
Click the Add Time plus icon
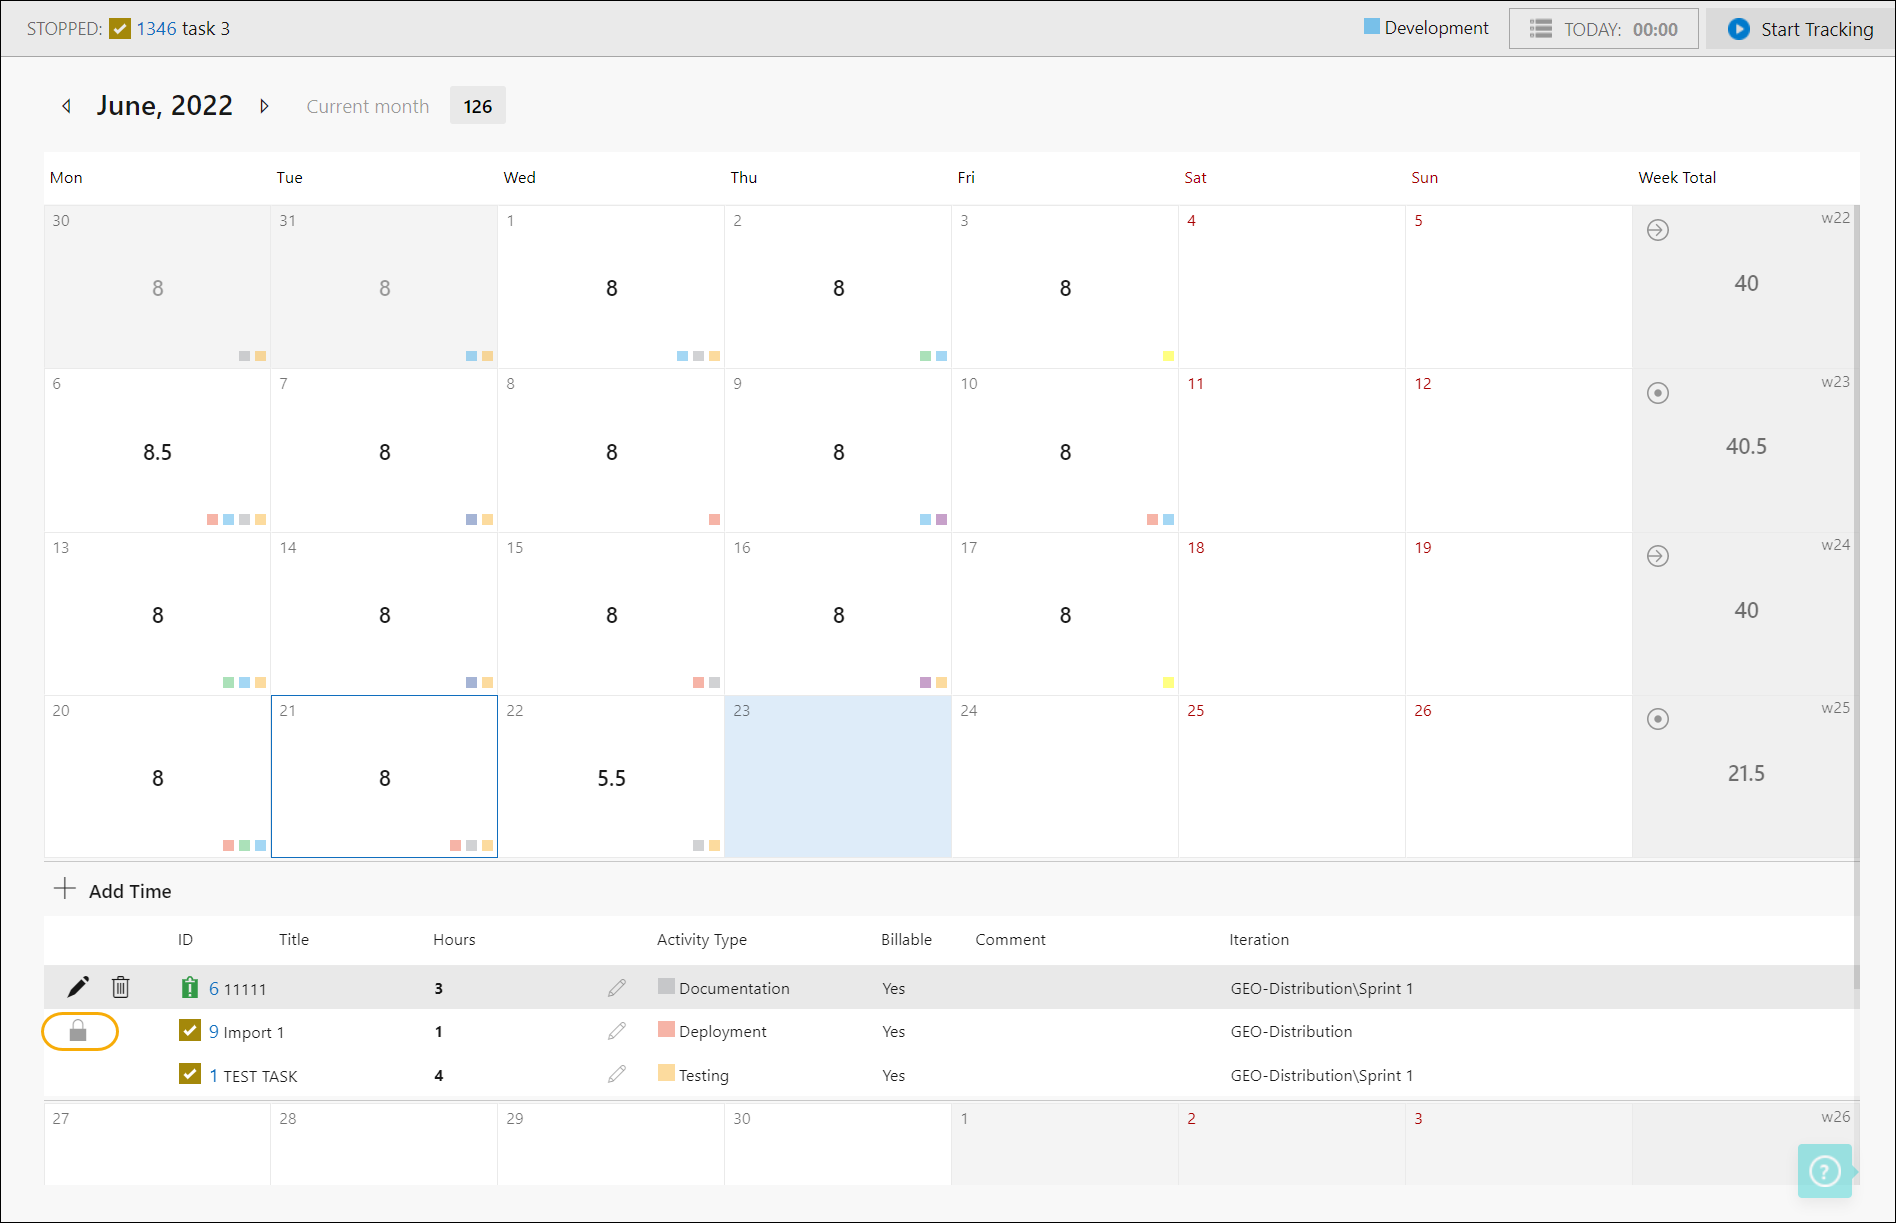tap(65, 889)
